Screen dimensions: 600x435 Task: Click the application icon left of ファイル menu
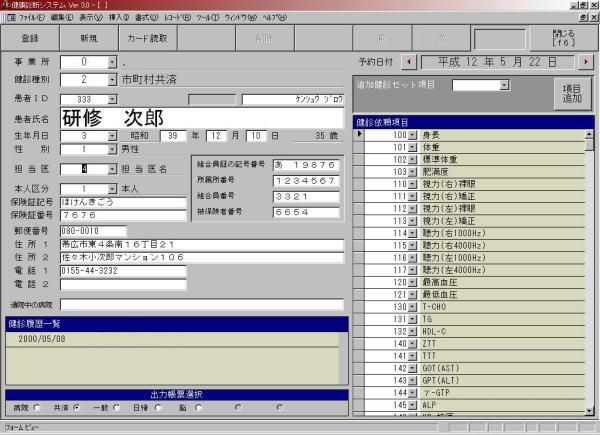pyautogui.click(x=11, y=18)
